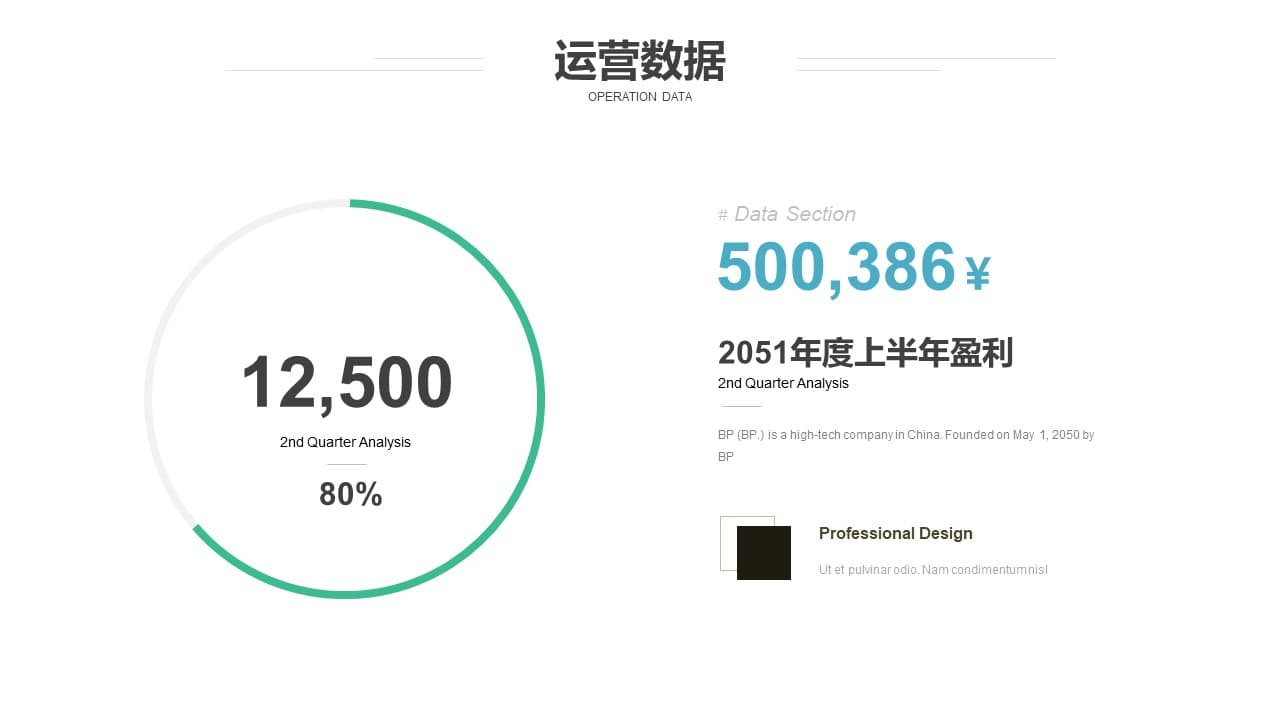Select the OPERATION DATA subtitle
This screenshot has height=720, width=1280.
[640, 97]
